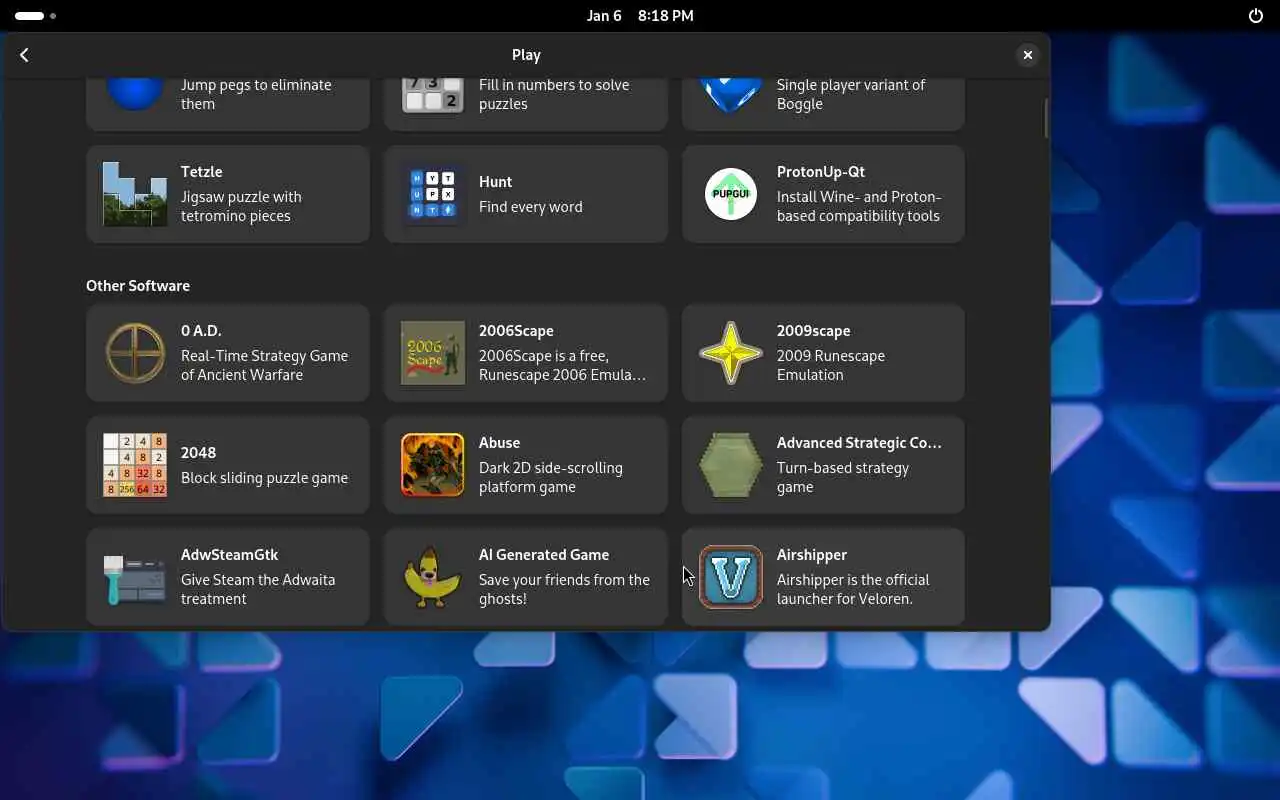Select the text "2009 Runescape Emulation"
Screen dimensions: 1280x800
(831, 365)
